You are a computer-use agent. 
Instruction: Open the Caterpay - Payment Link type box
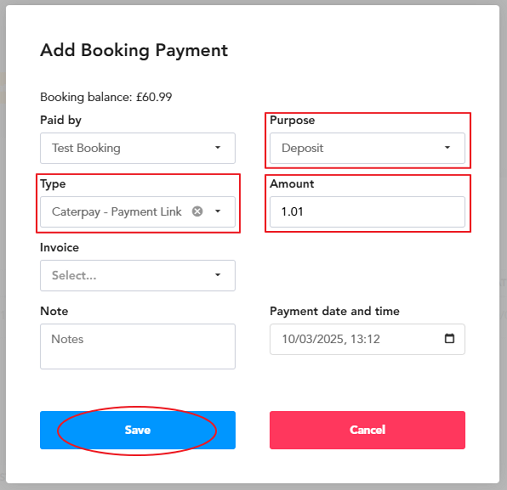[138, 212]
